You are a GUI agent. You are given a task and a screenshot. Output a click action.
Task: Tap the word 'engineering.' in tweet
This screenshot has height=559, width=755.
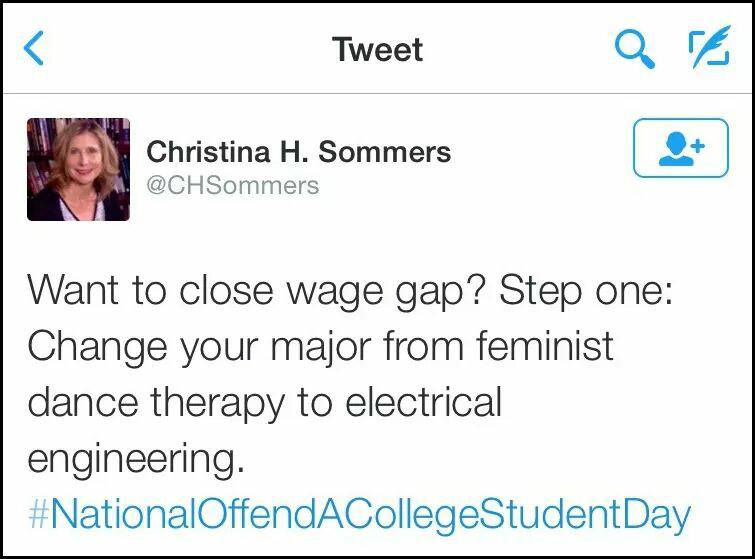coord(136,460)
